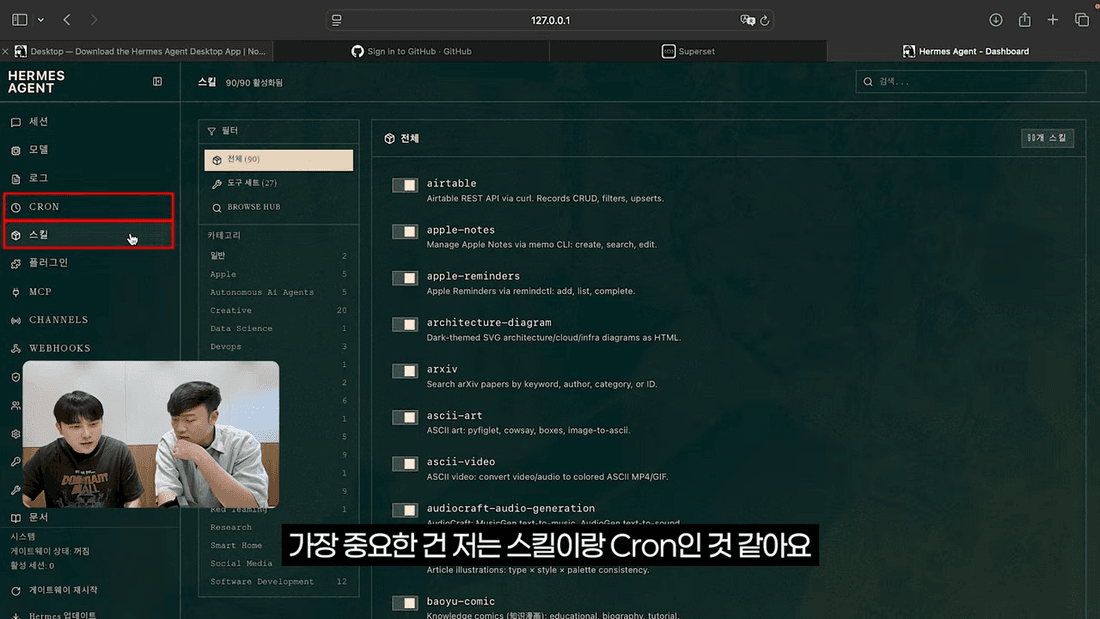The image size is (1100, 619).
Task: Go back in Safari
Action: pyautogui.click(x=67, y=20)
